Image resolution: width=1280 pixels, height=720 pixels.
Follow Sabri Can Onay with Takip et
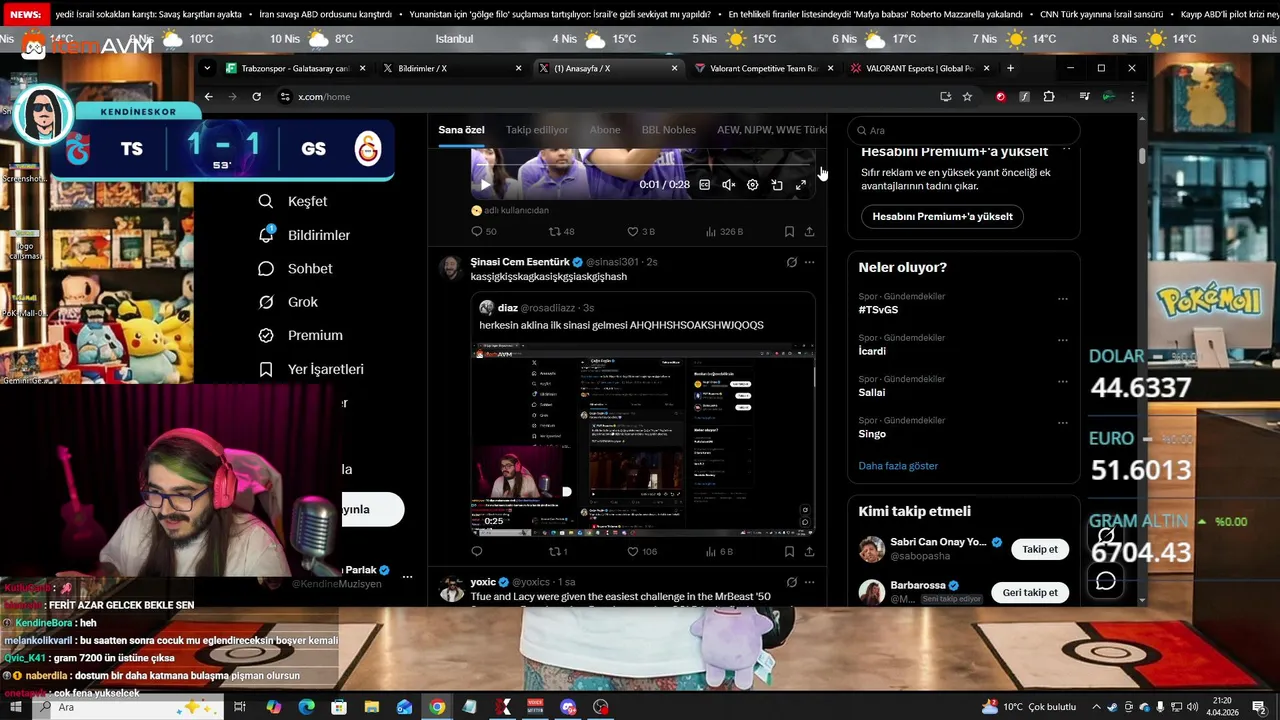tap(1040, 549)
